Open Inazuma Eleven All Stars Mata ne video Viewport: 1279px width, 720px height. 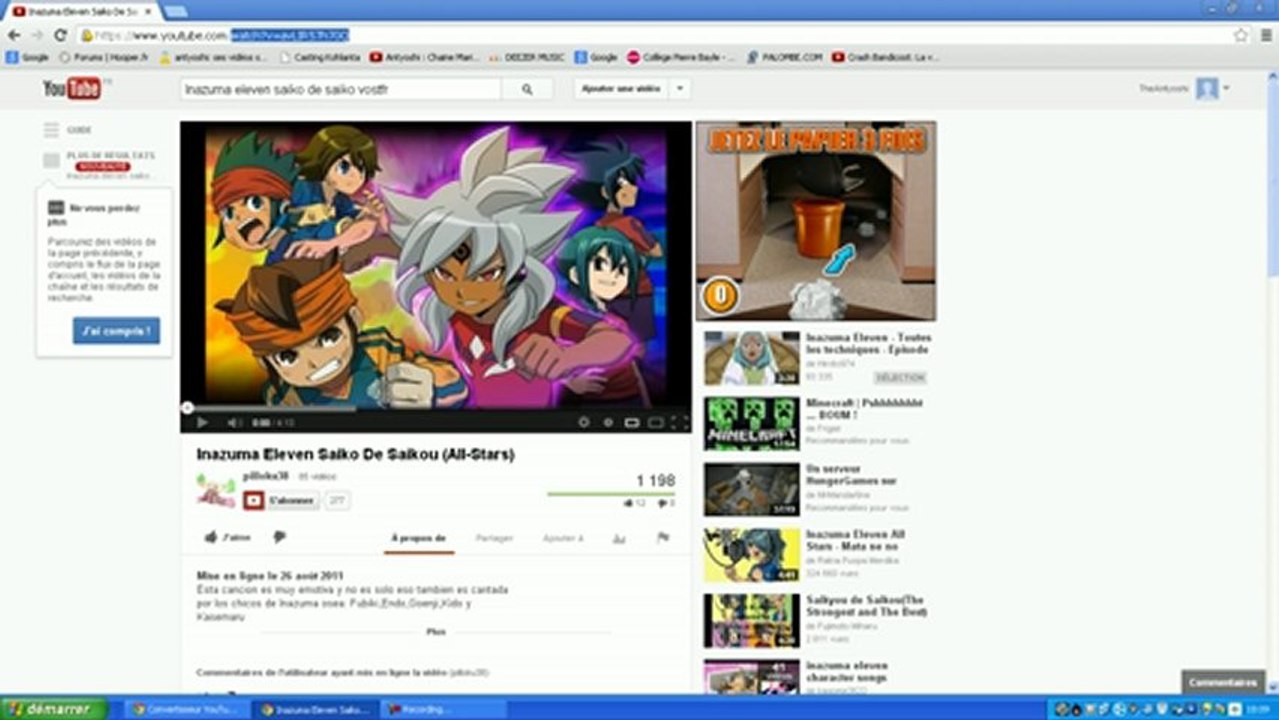click(x=751, y=555)
